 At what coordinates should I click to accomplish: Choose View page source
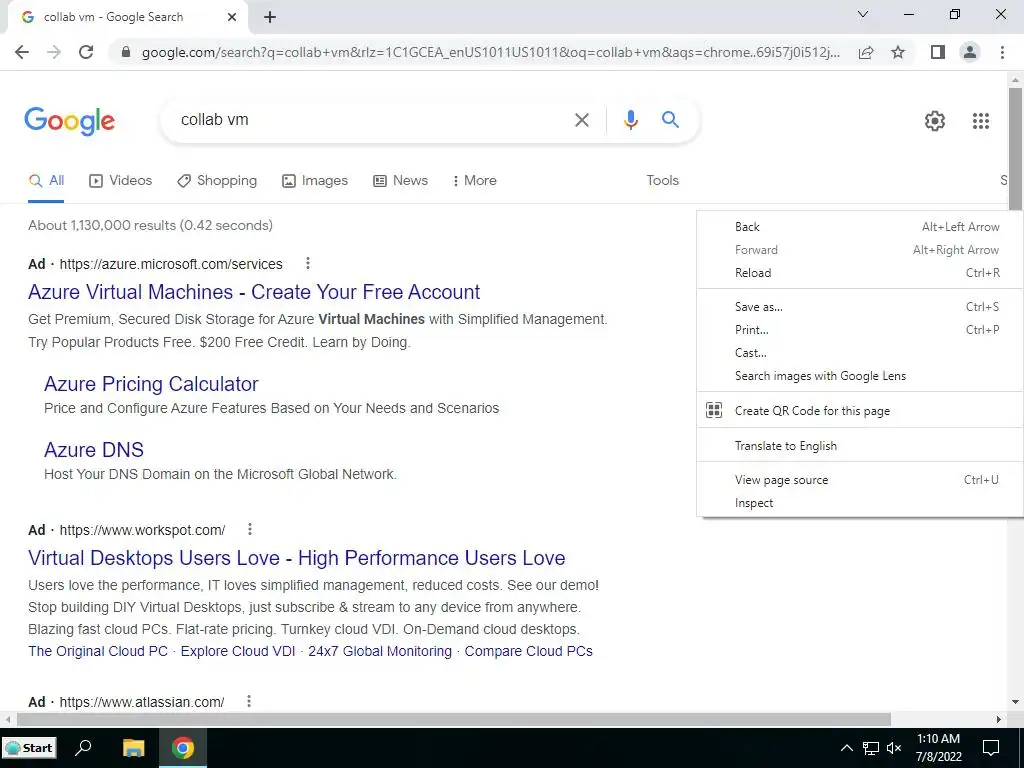point(859,480)
